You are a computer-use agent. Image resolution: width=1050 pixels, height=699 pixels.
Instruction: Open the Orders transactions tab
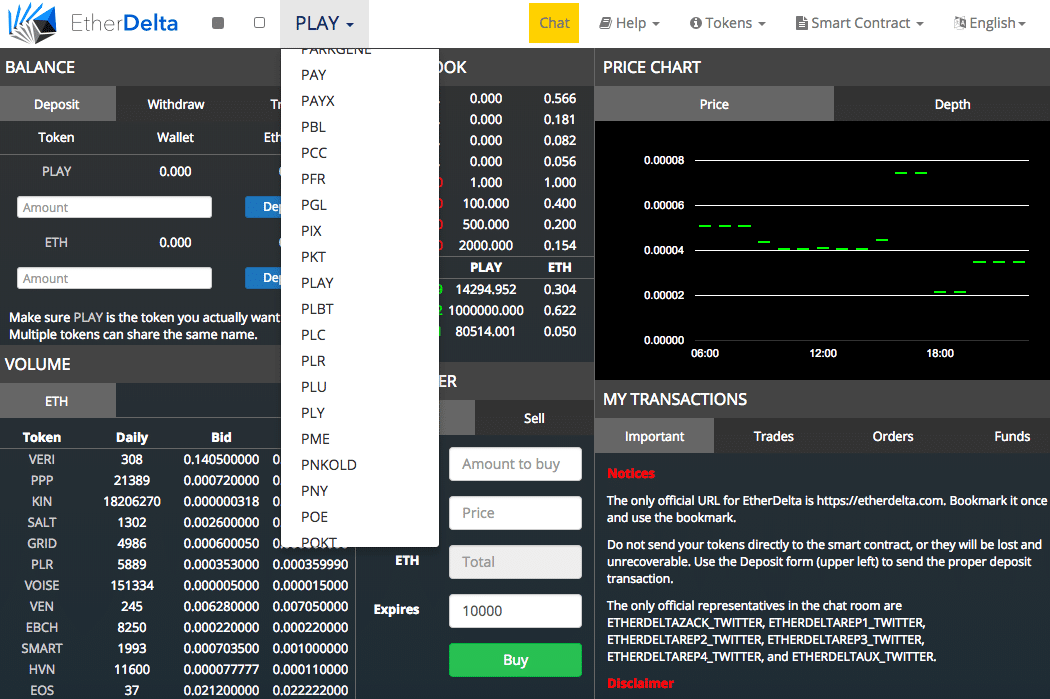click(x=893, y=436)
